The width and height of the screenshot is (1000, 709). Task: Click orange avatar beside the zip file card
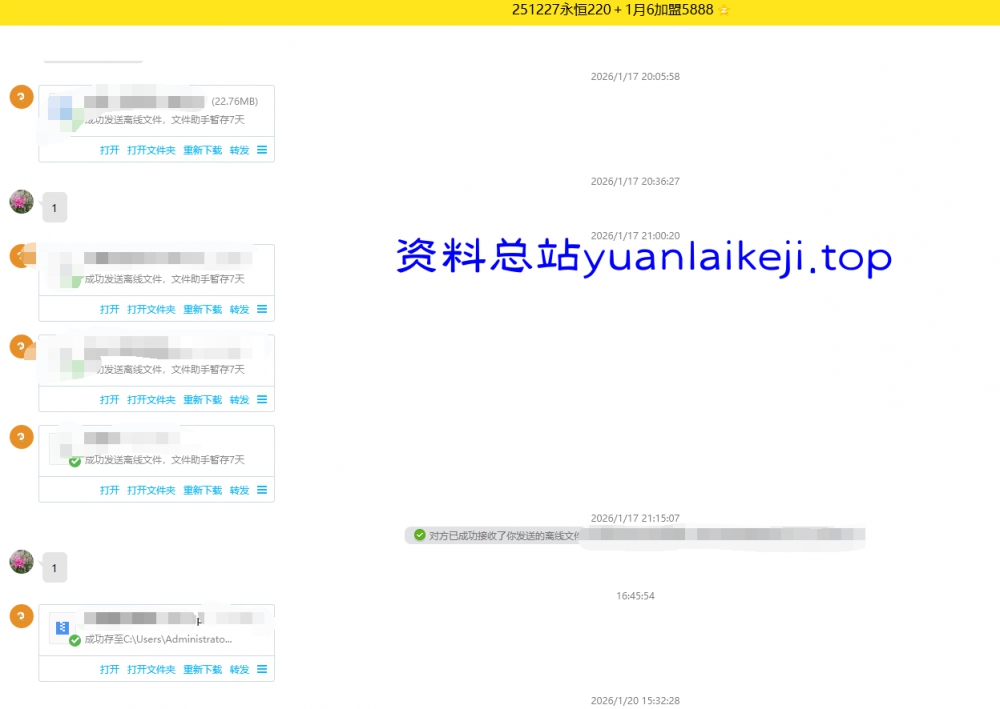(21, 616)
